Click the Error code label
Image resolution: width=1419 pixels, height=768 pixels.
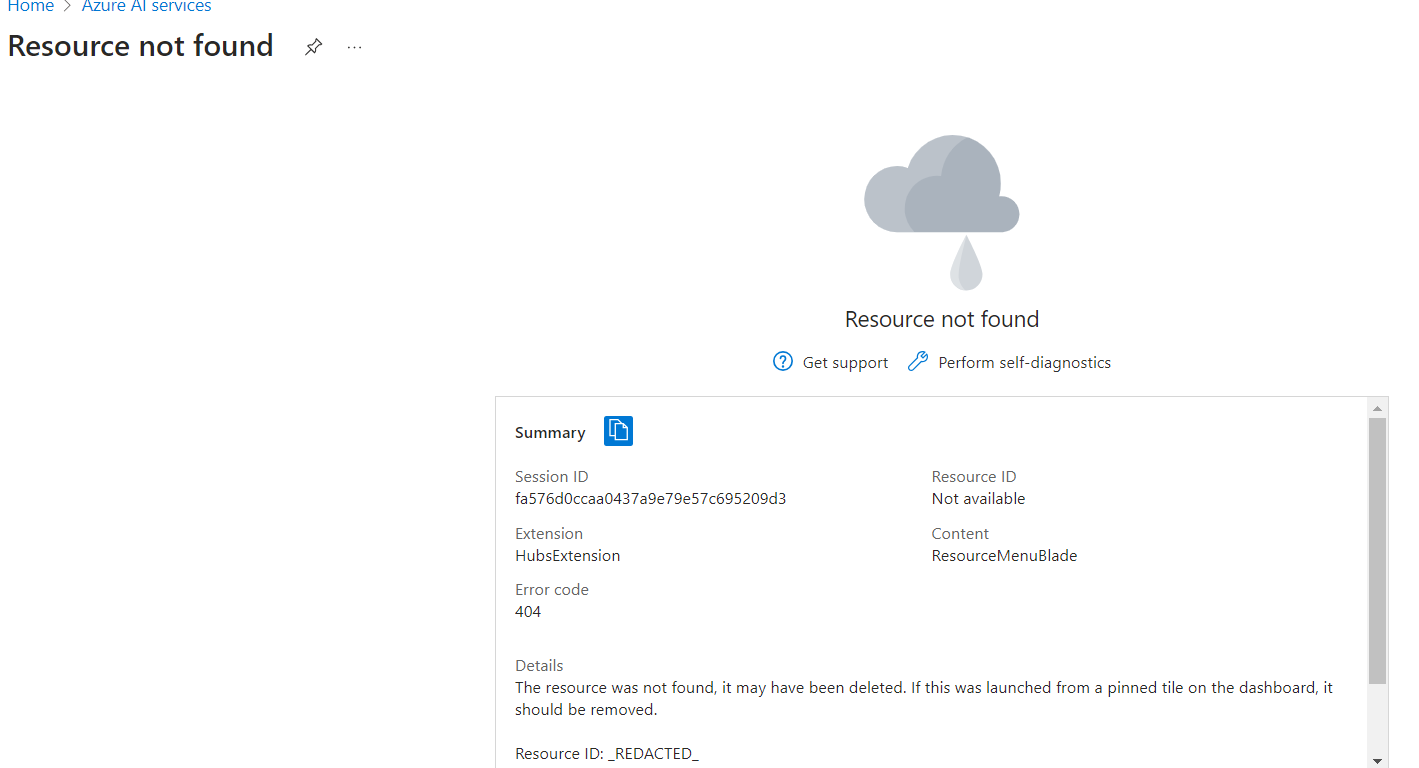click(552, 590)
